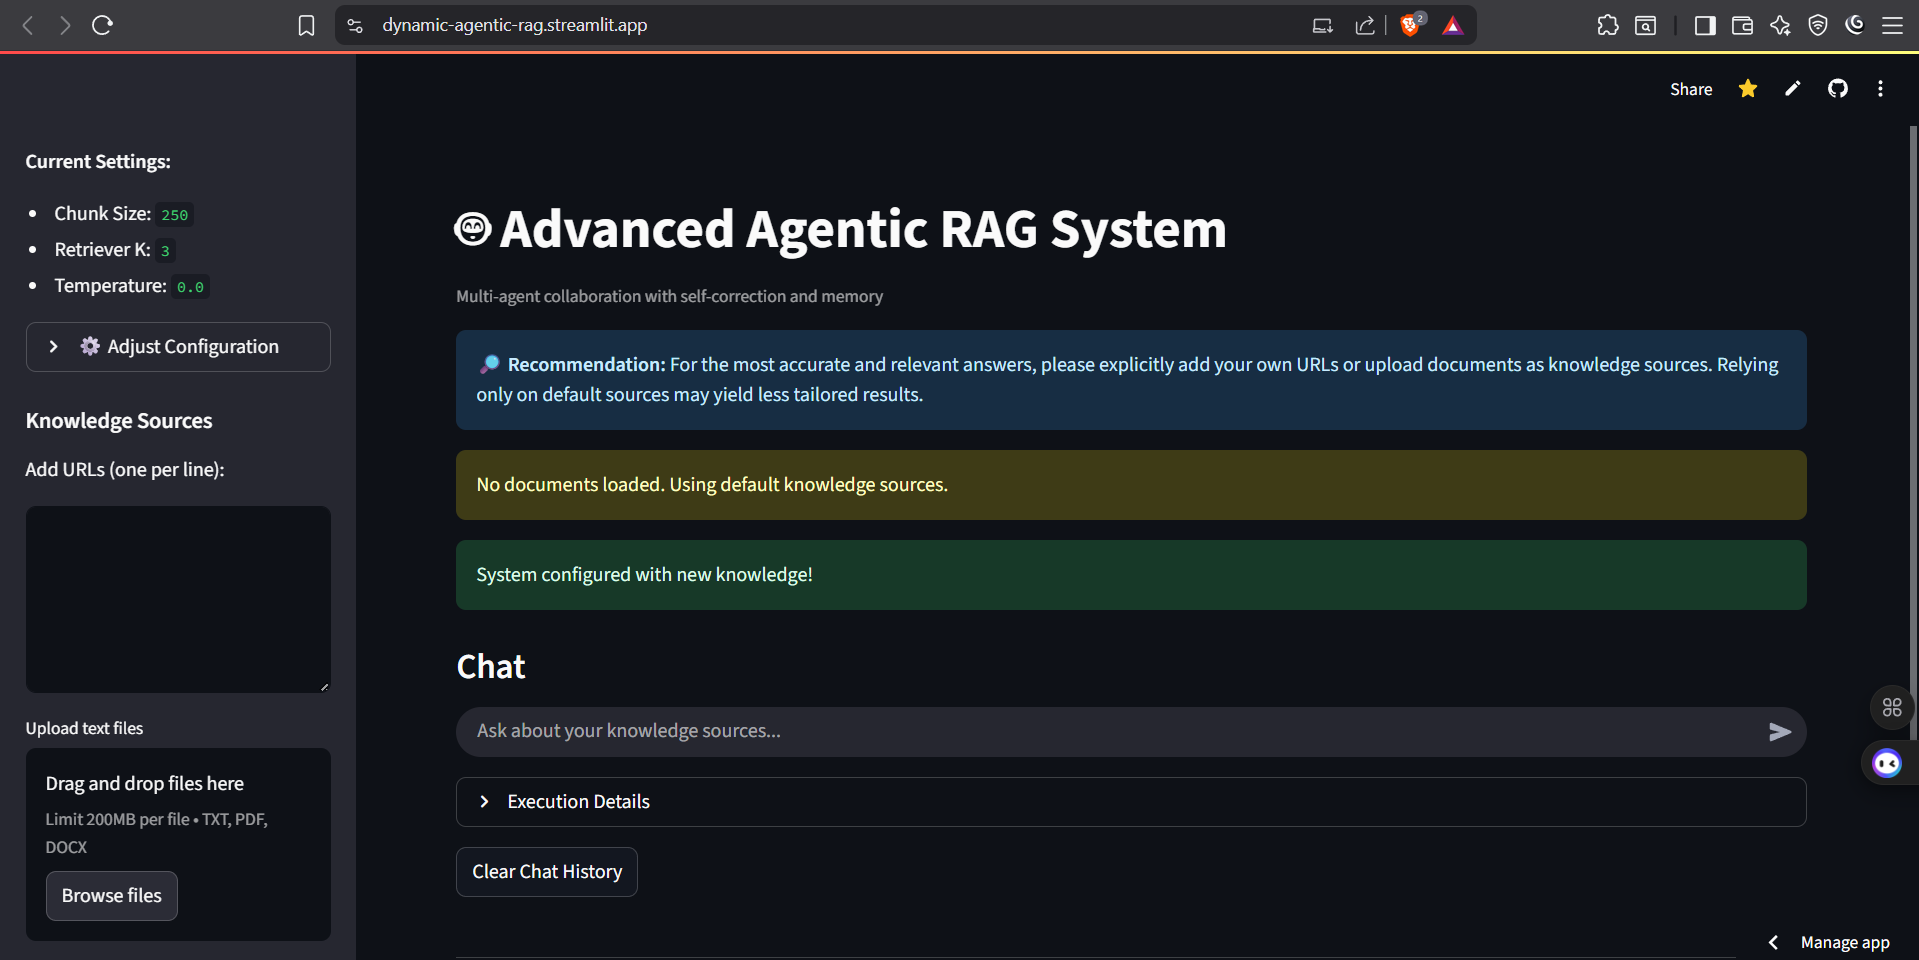Click the install app icon in address bar
1919x960 pixels.
[1322, 26]
